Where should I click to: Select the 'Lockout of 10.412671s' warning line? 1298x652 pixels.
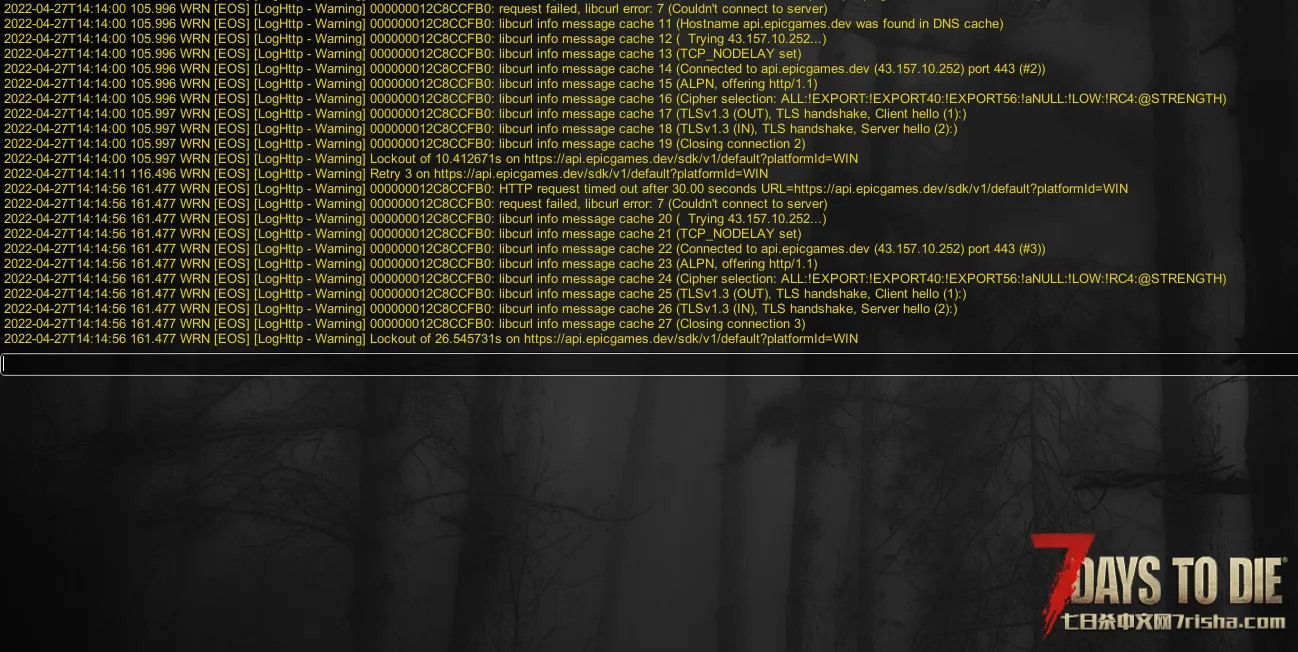[431, 159]
